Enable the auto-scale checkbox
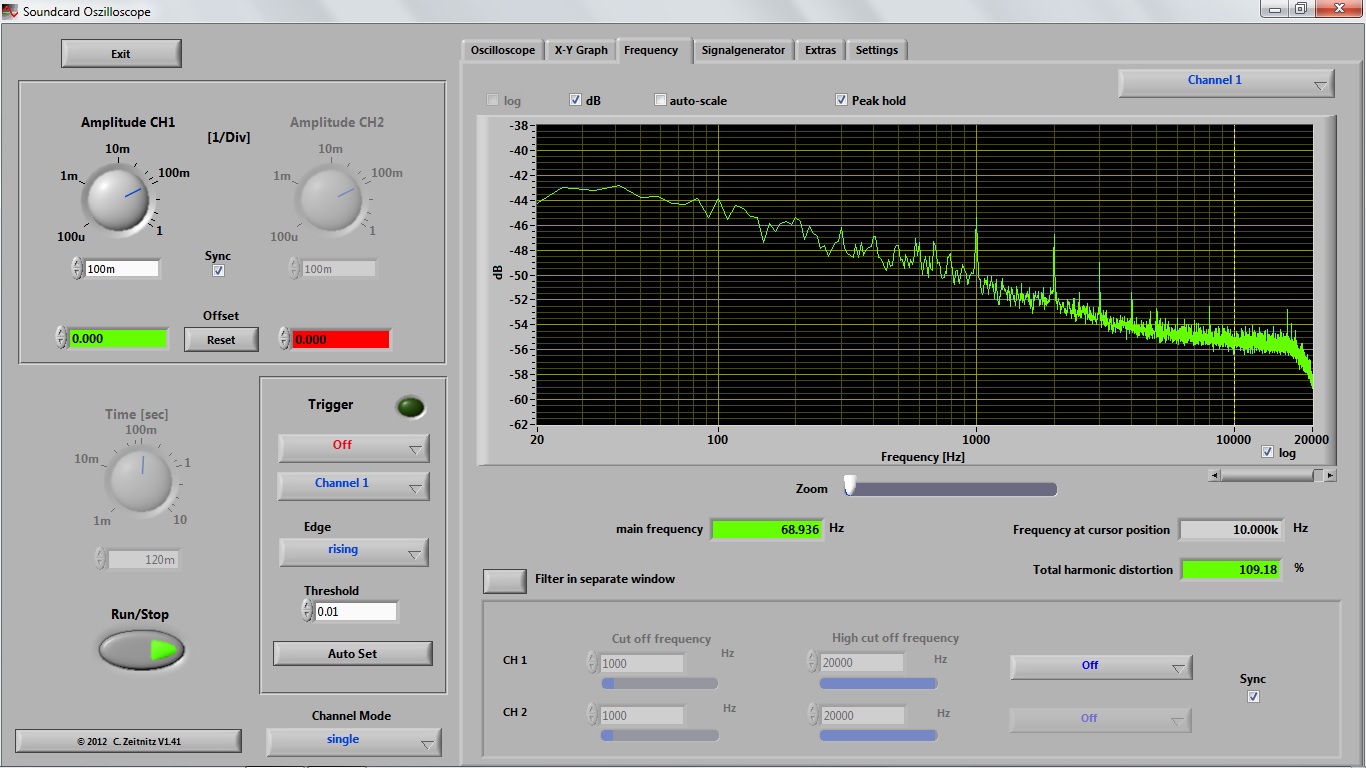The image size is (1366, 768). [x=660, y=100]
